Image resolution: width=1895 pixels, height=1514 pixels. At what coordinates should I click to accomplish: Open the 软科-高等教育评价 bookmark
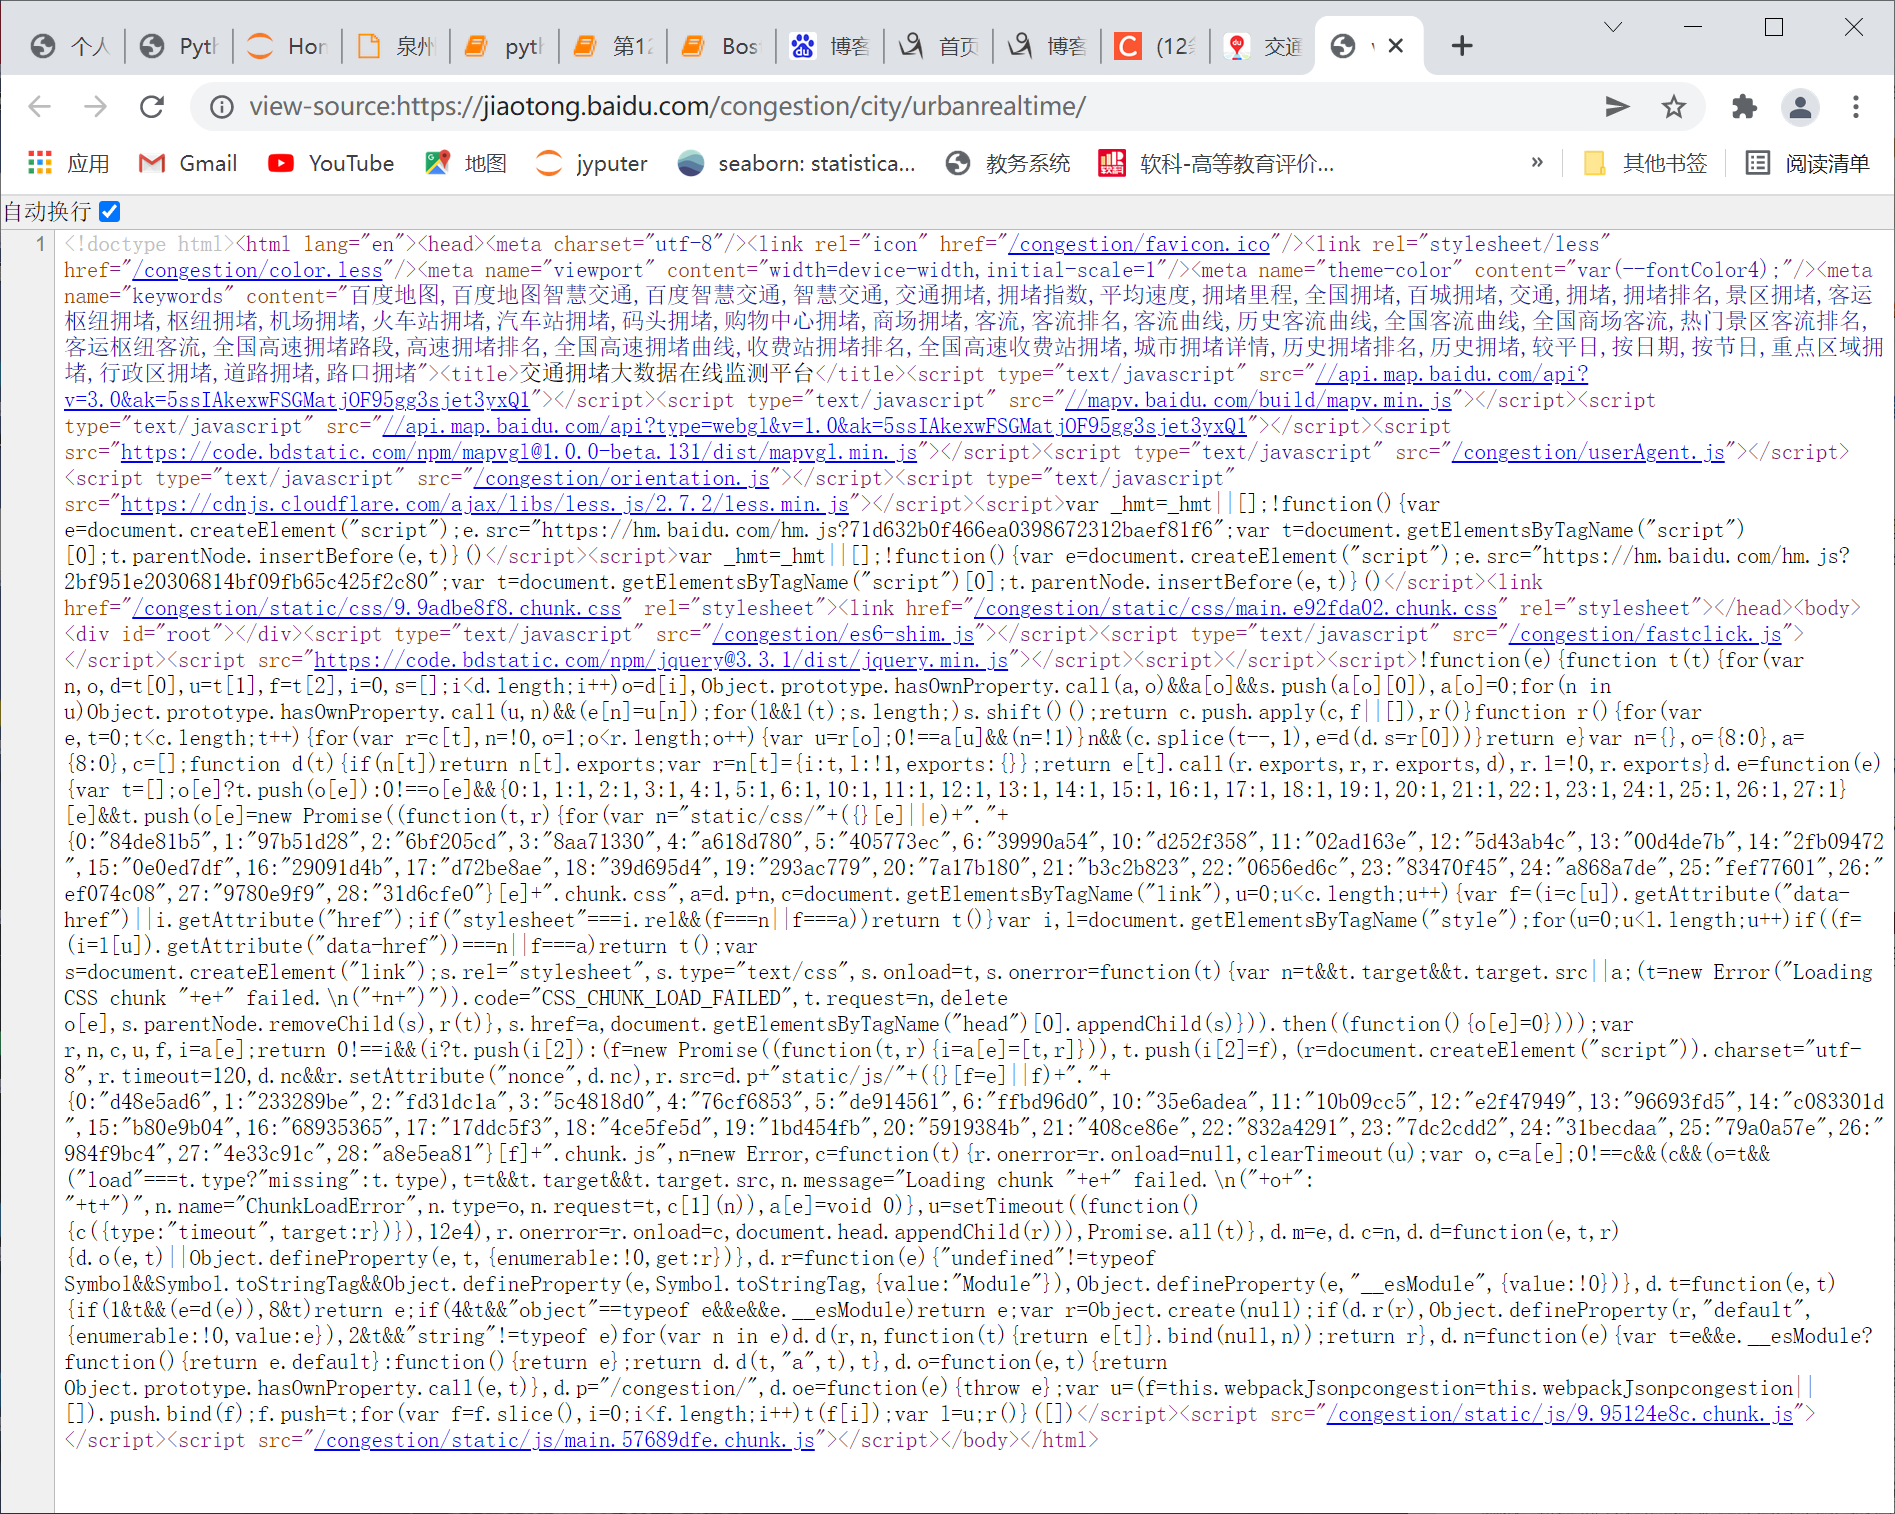(1216, 163)
